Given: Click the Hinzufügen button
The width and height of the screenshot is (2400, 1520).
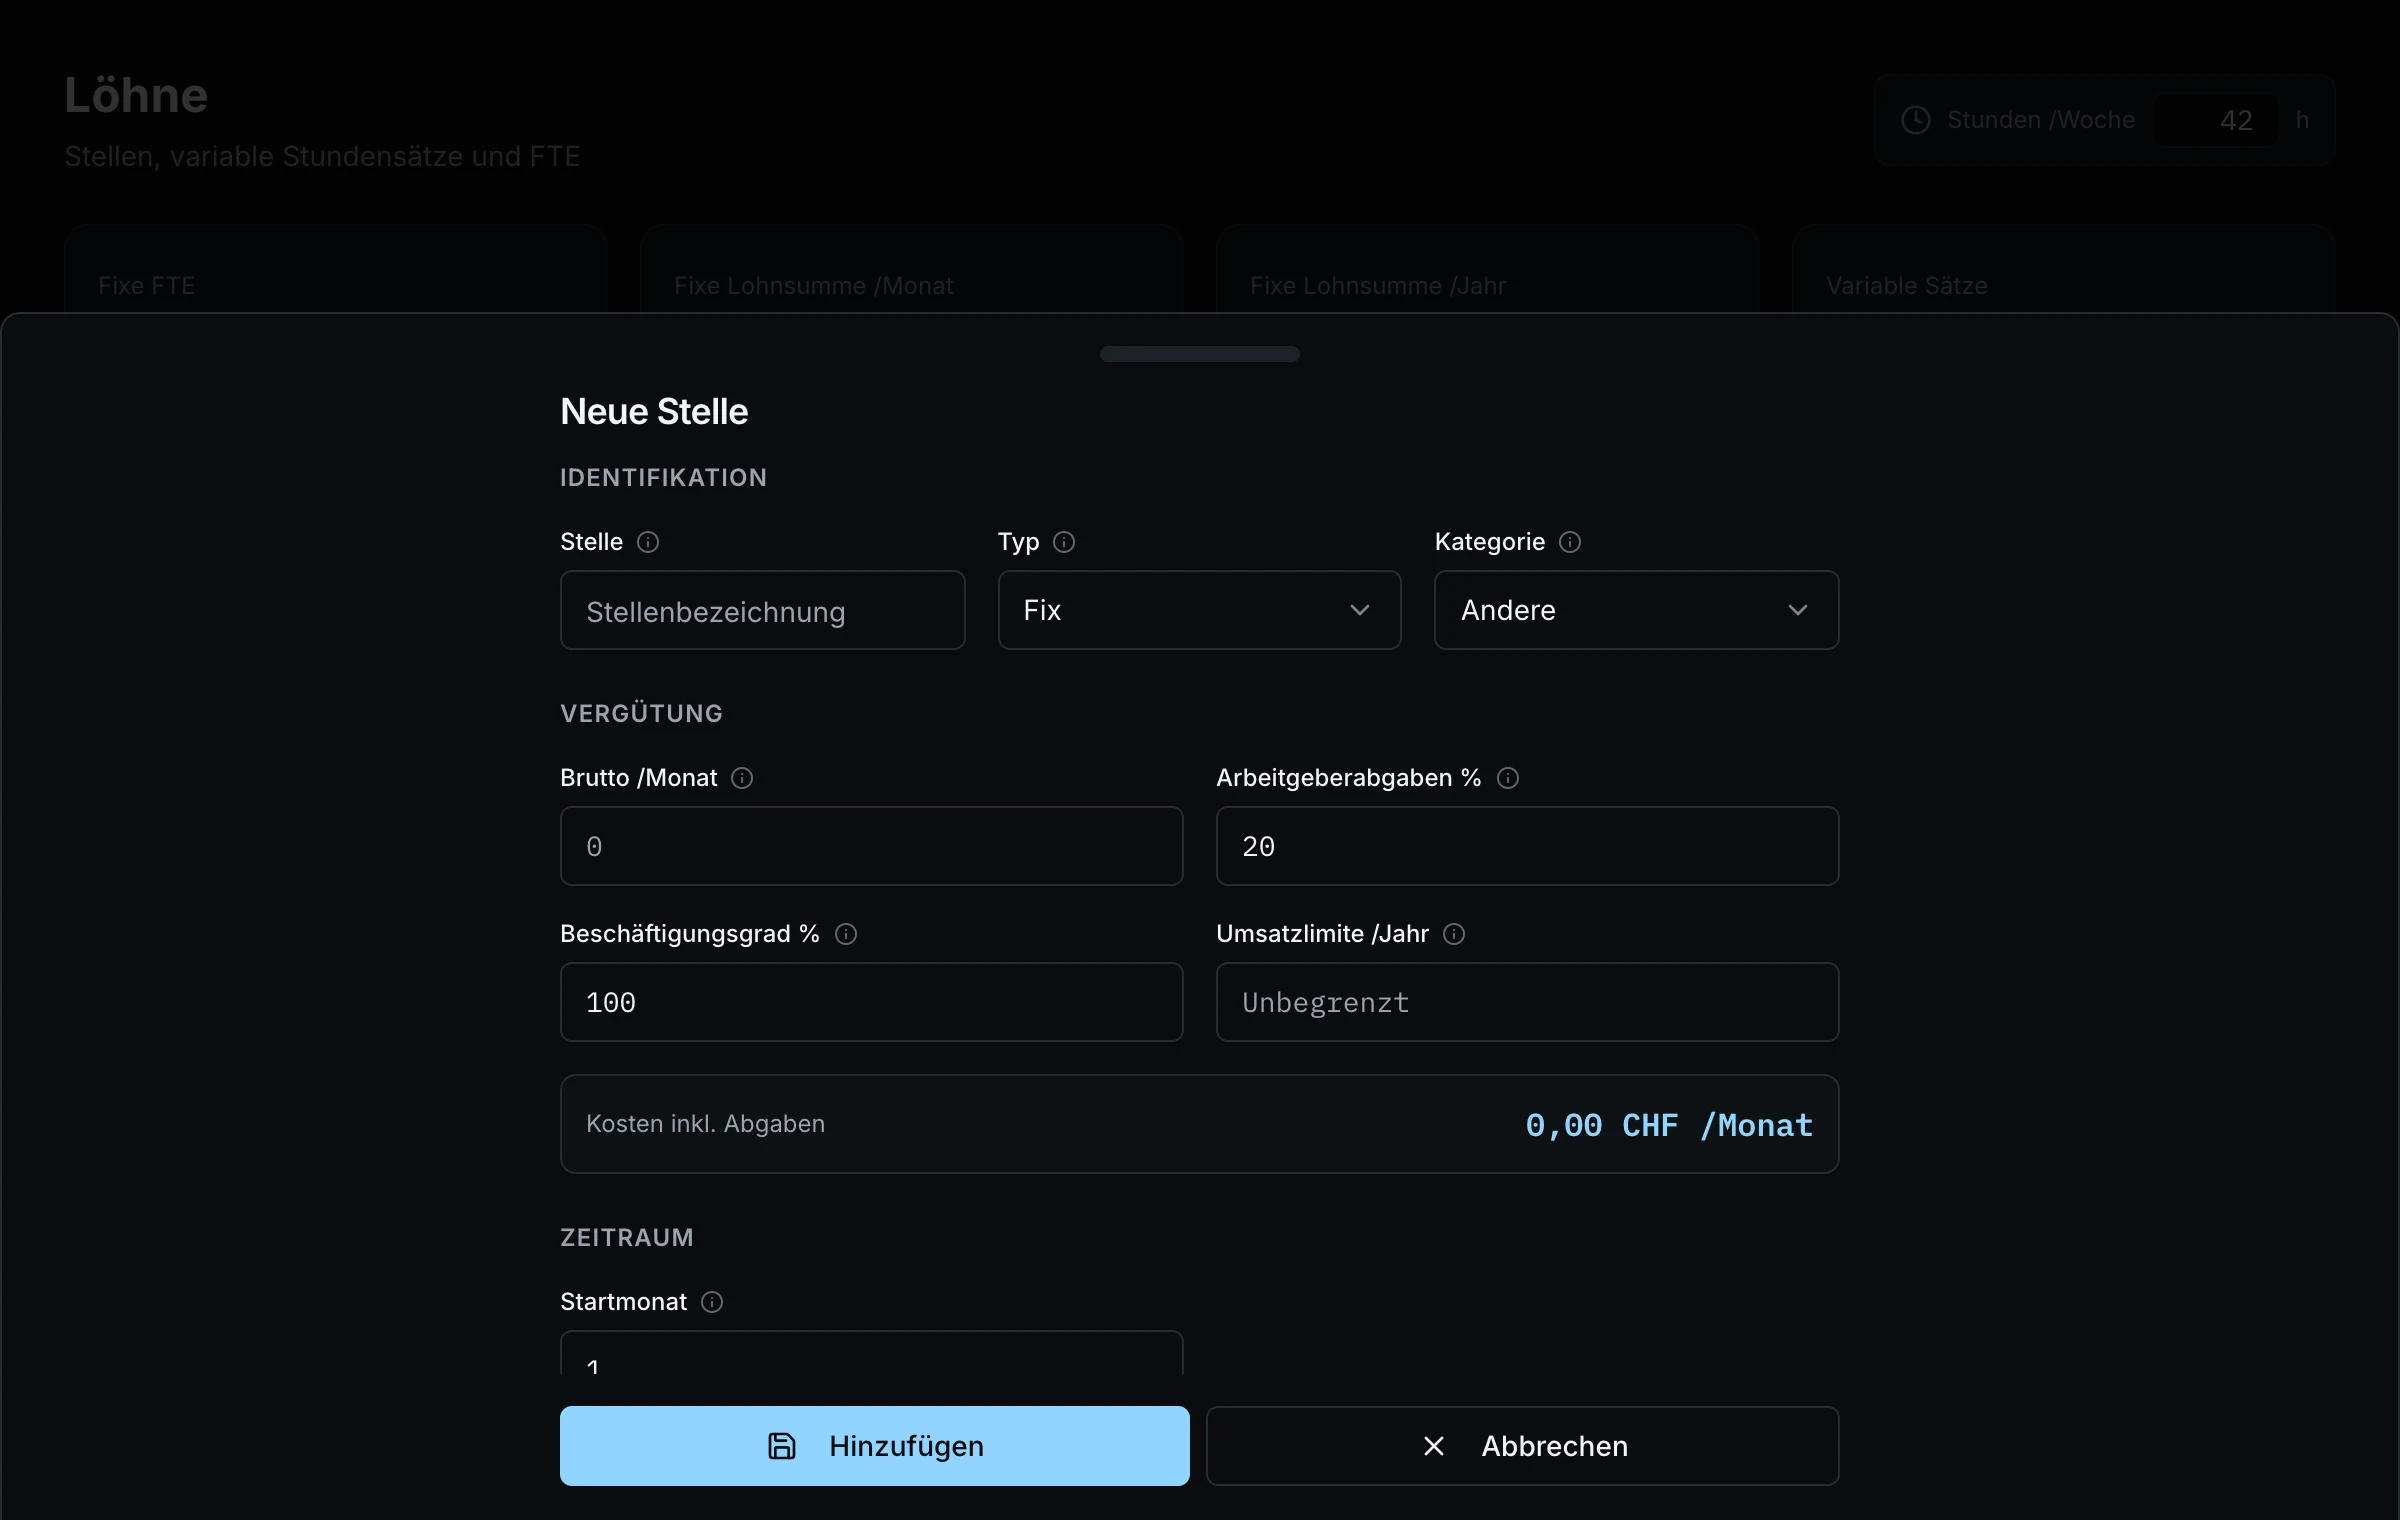Looking at the screenshot, I should click(x=875, y=1446).
